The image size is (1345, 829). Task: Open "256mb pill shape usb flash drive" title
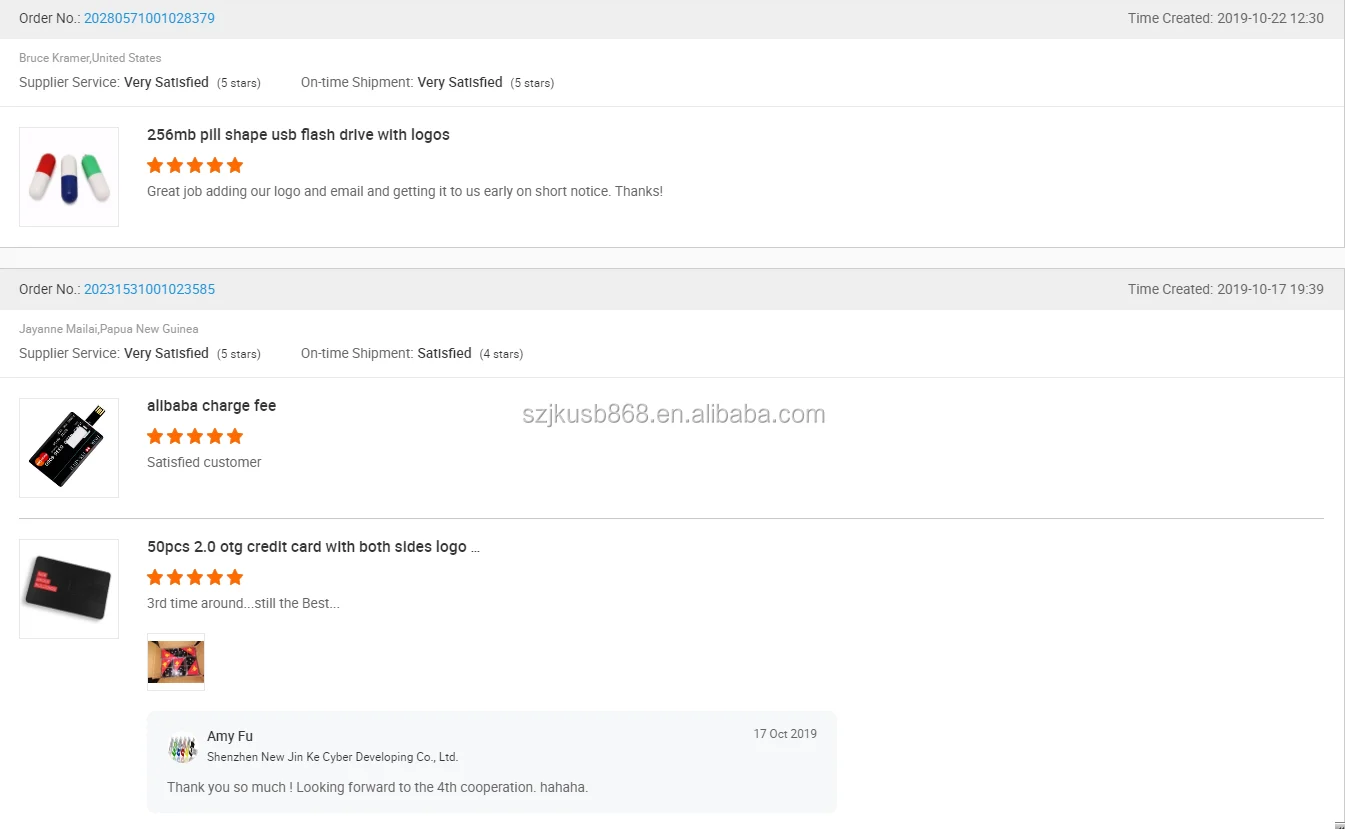[298, 135]
